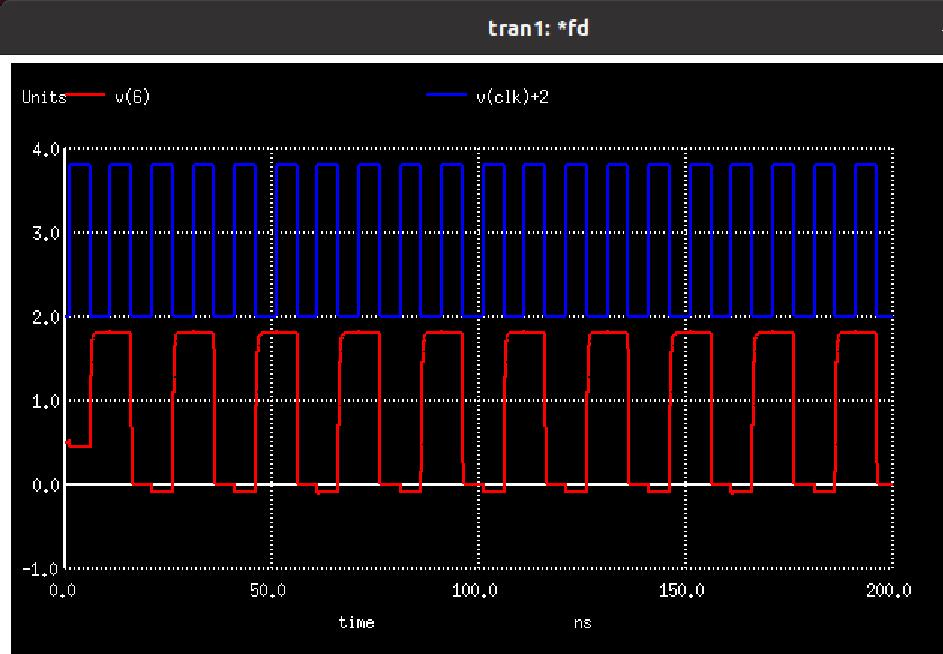Click the 'Units' label
Screen dimensions: 943x654
[x=43, y=97]
